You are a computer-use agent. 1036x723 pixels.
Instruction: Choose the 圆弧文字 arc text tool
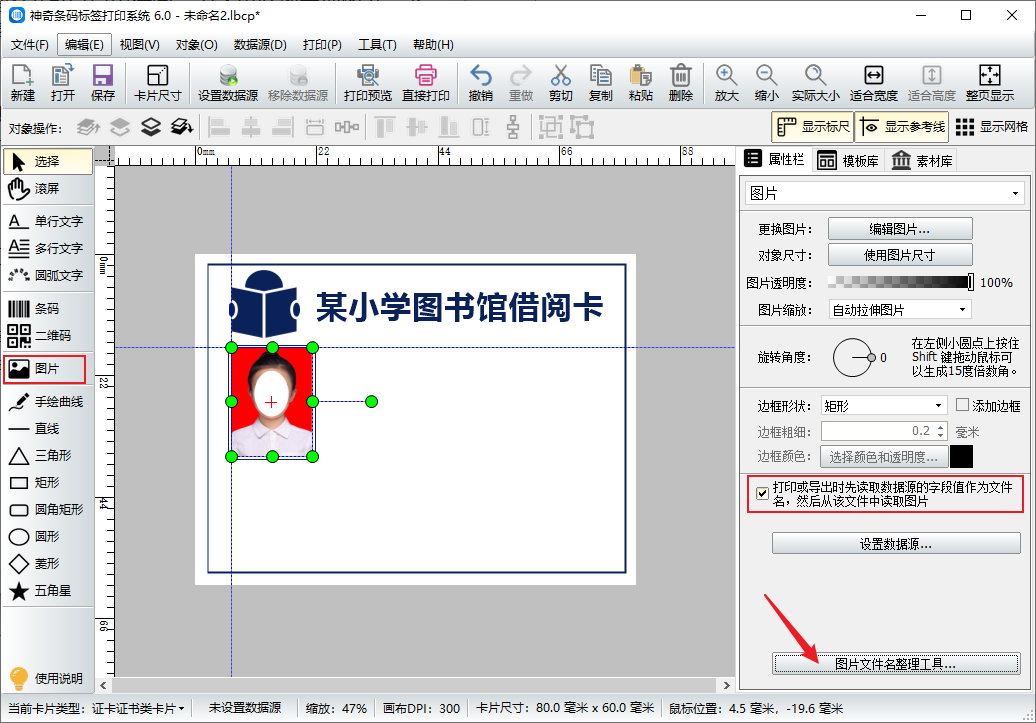(x=46, y=275)
